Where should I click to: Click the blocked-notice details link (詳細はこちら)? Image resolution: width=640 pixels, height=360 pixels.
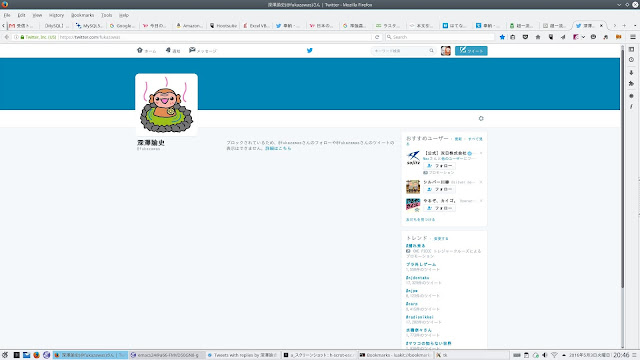click(278, 149)
